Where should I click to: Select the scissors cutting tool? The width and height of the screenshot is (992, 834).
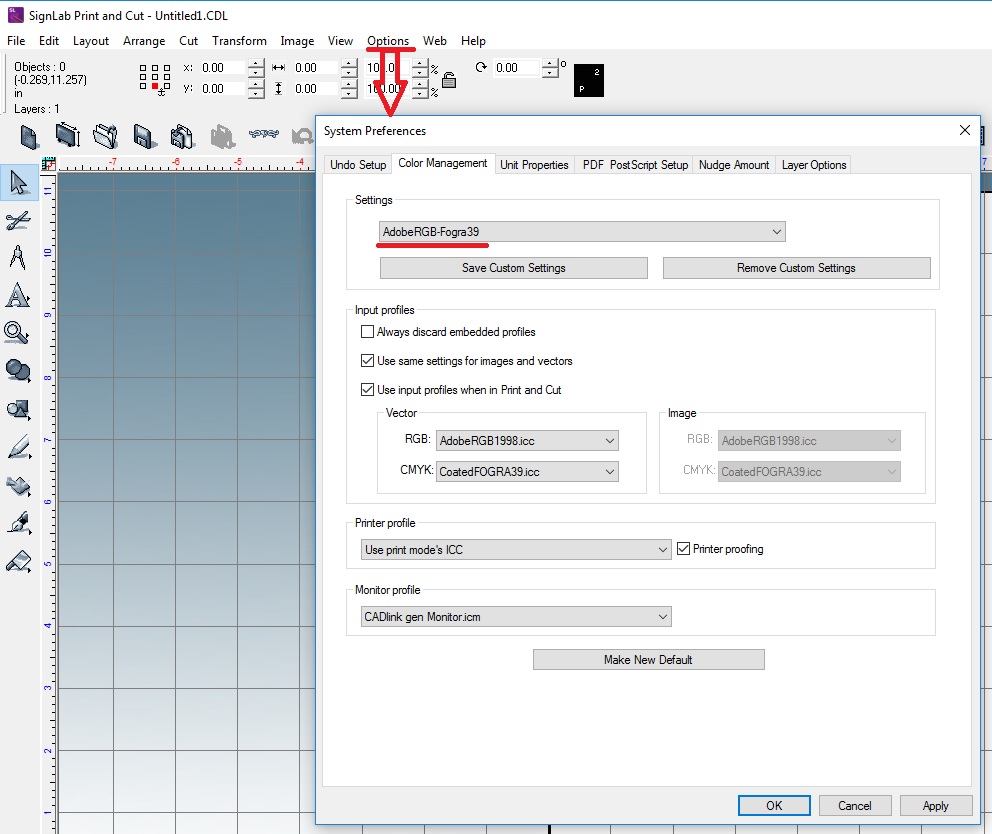pyautogui.click(x=18, y=221)
